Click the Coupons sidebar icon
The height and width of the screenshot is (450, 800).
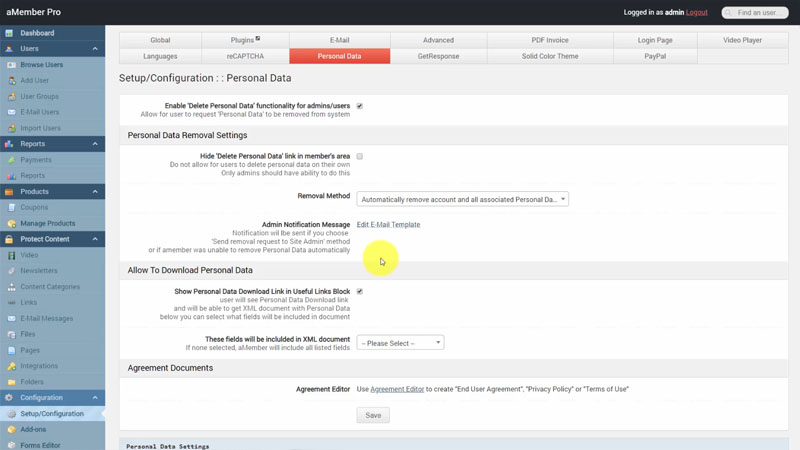pyautogui.click(x=10, y=207)
